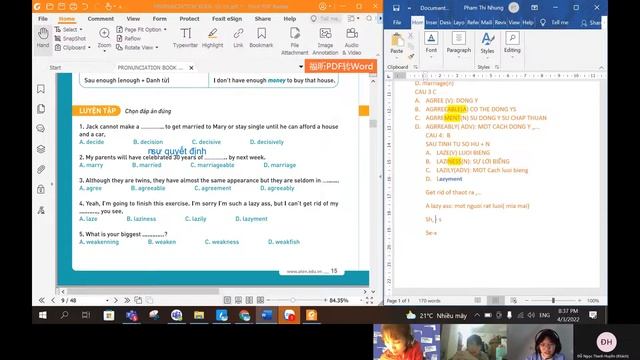
Task: Adjust the Foxit zoom slider
Action: [293, 300]
